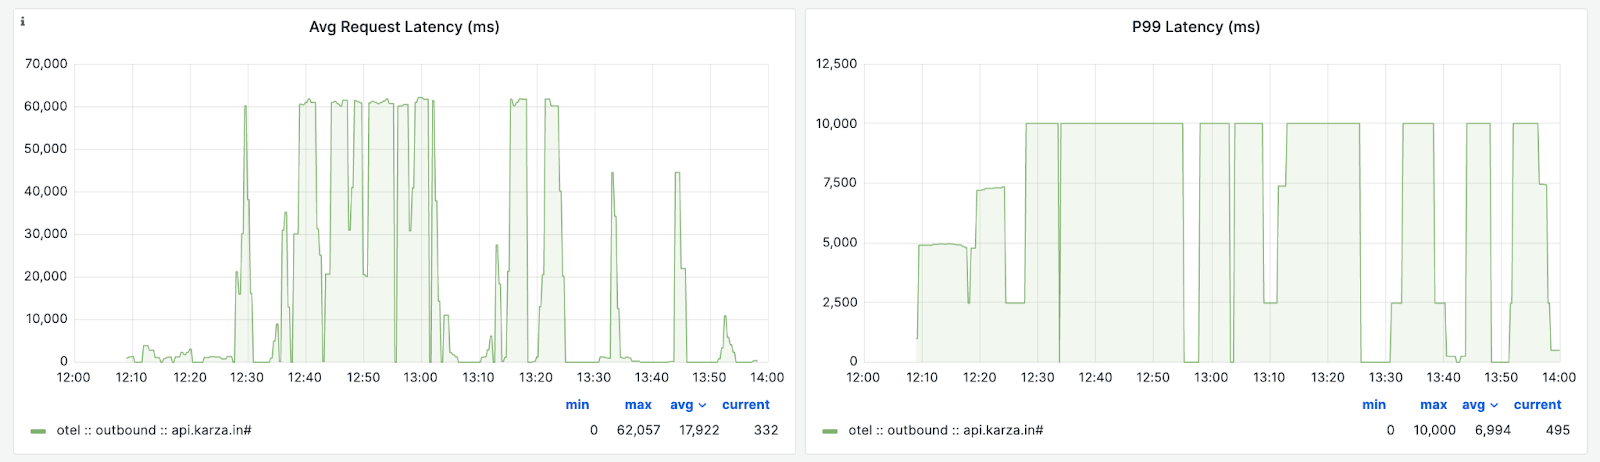Sort by max in Avg Request Latency legend
The height and width of the screenshot is (462, 1600).
click(638, 405)
